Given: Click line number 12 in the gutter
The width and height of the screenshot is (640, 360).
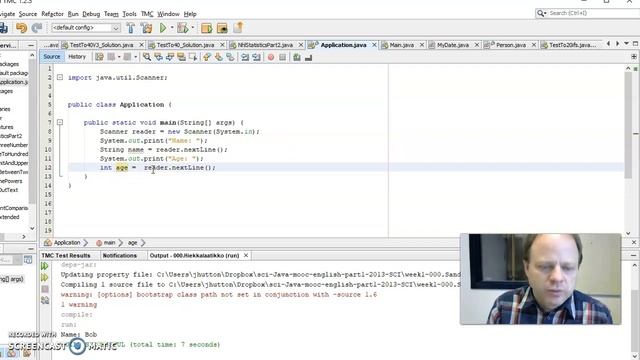Looking at the screenshot, I should 49,167.
